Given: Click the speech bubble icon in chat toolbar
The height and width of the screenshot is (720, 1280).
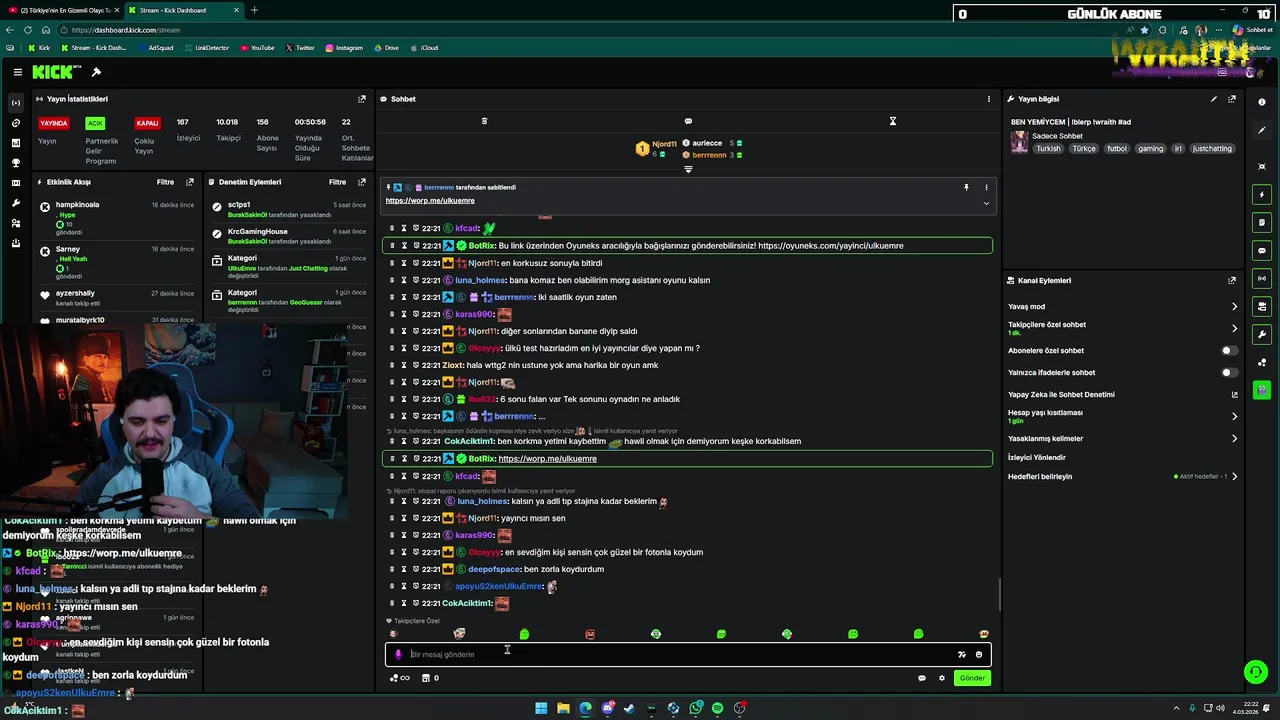Looking at the screenshot, I should pyautogui.click(x=688, y=121).
